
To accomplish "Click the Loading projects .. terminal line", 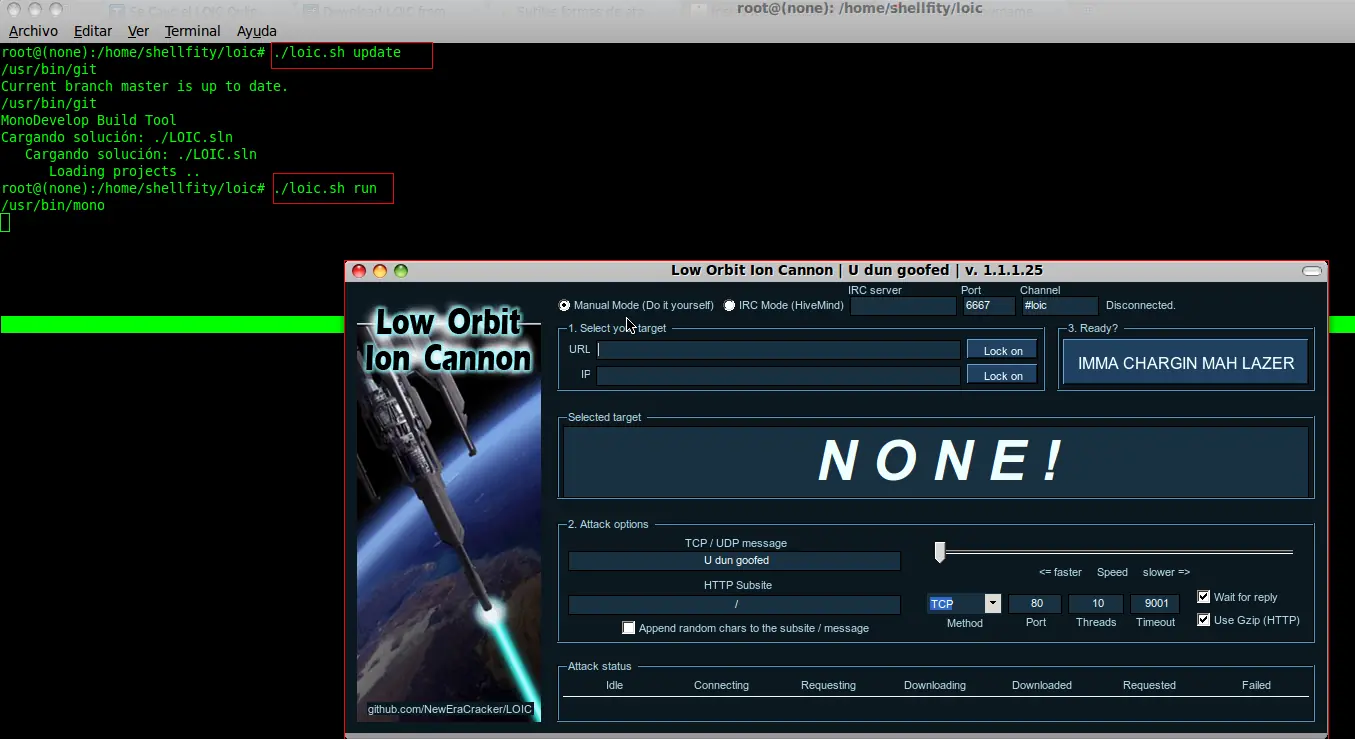I will 124,171.
